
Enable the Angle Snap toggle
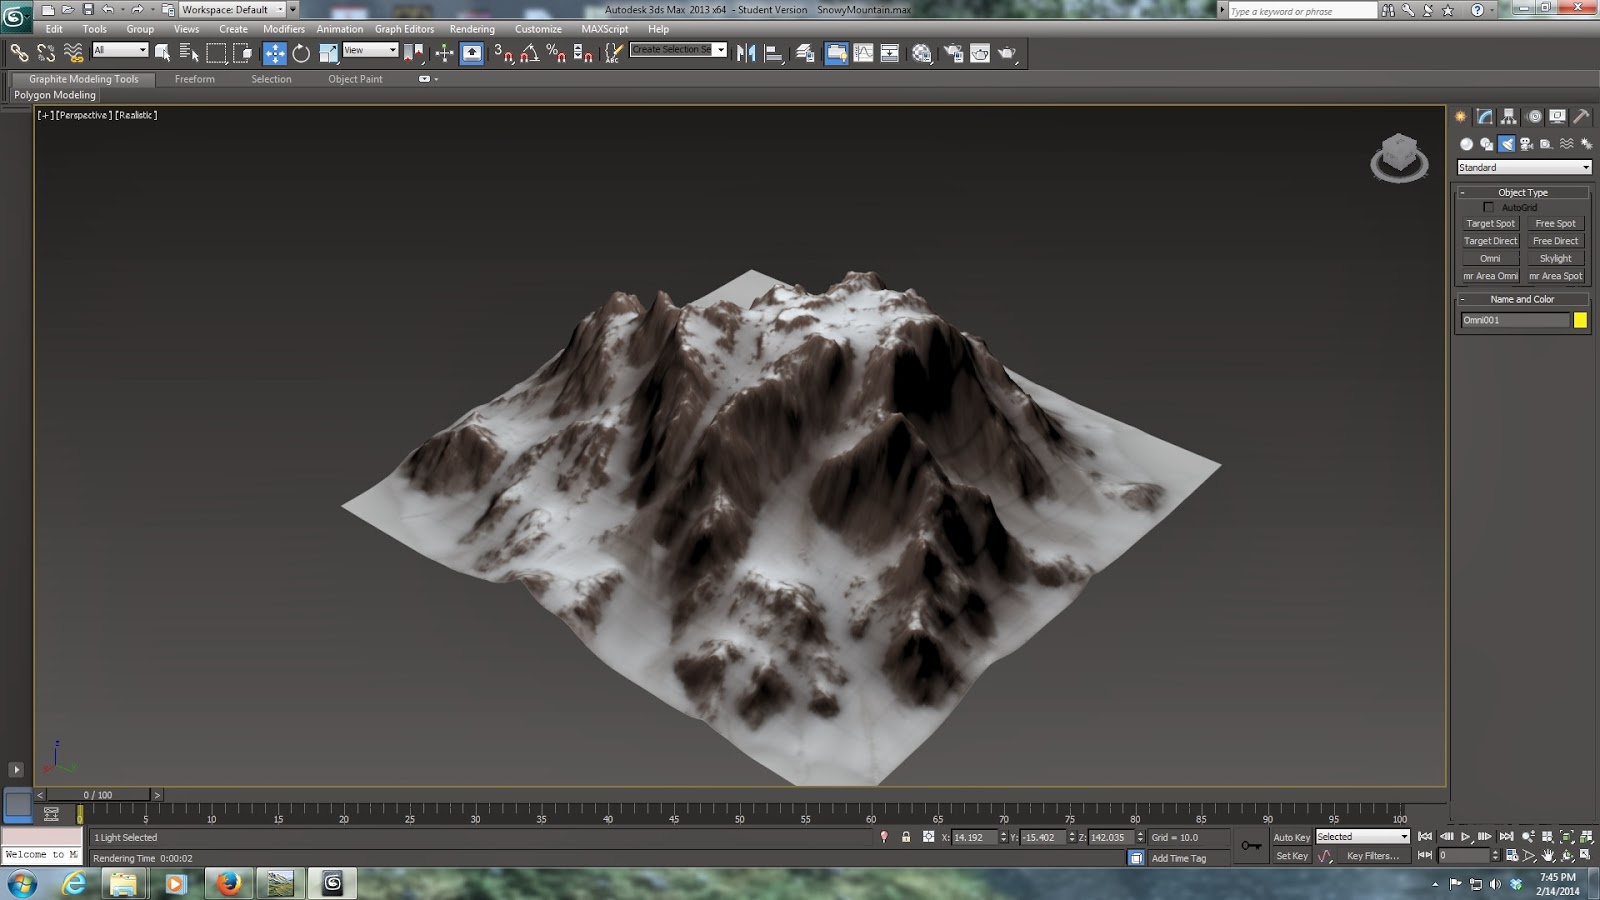(527, 52)
